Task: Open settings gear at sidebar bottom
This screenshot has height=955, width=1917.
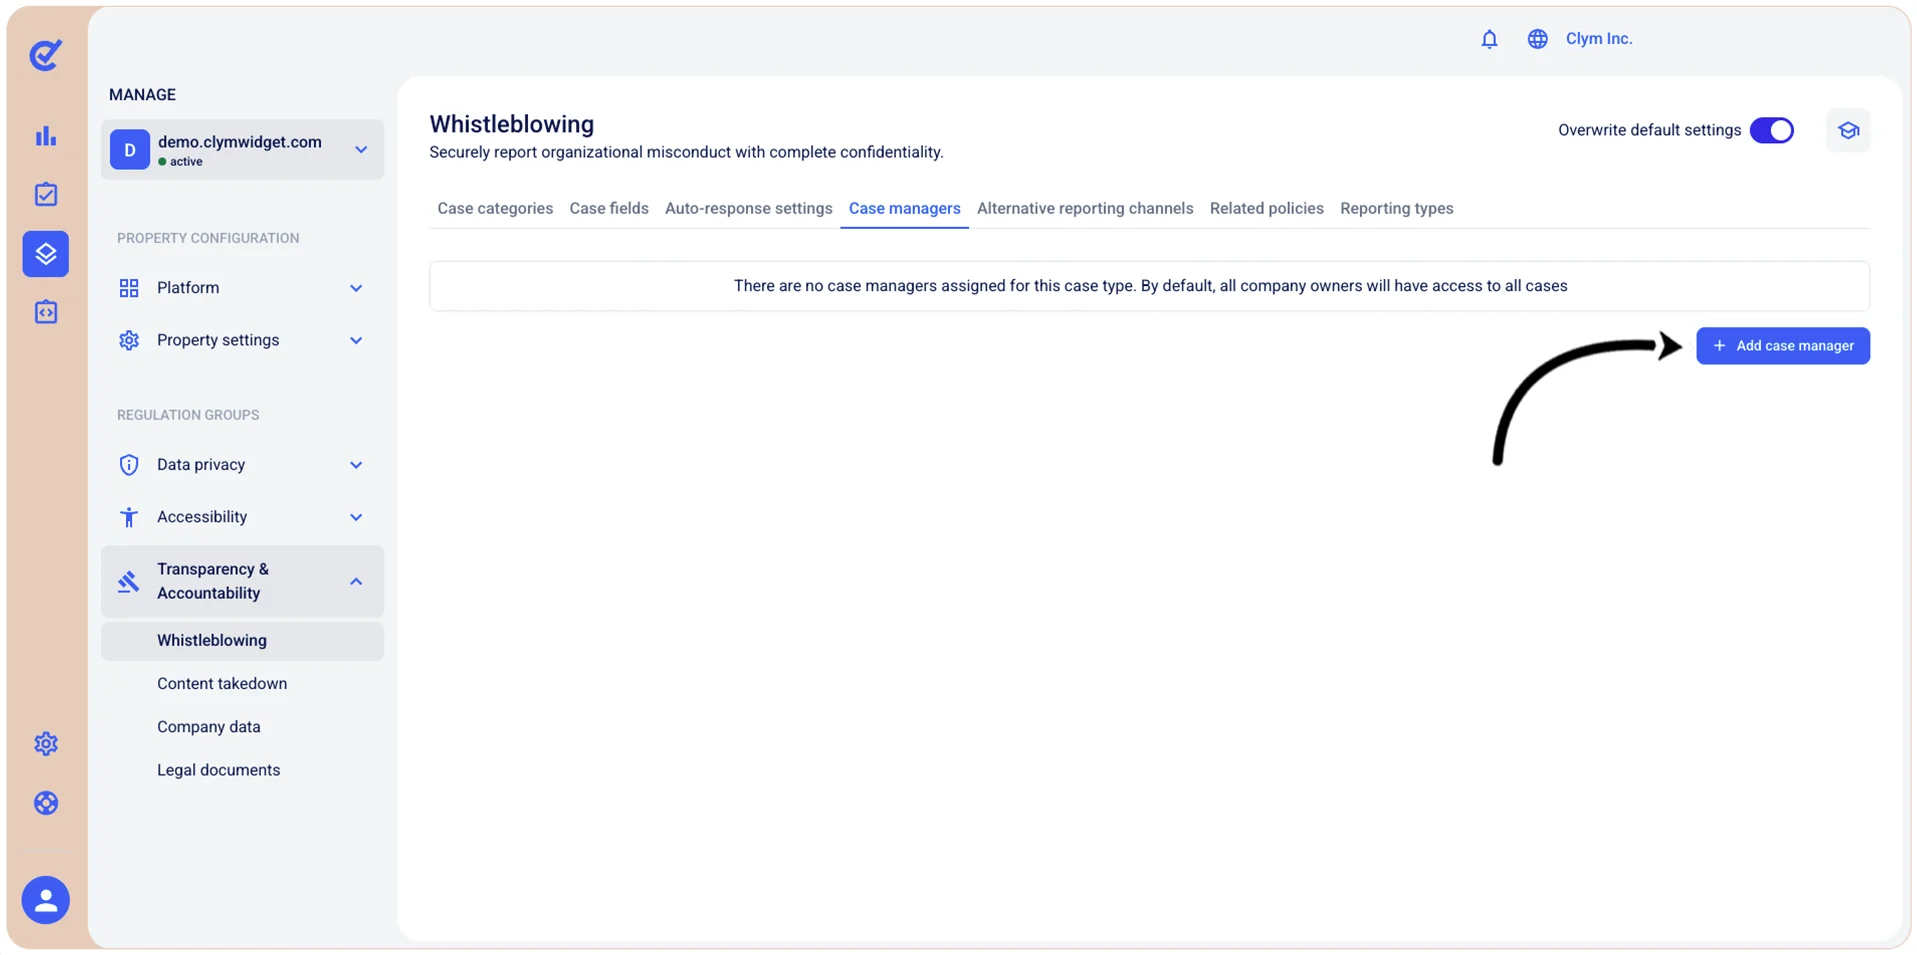Action: pos(46,744)
